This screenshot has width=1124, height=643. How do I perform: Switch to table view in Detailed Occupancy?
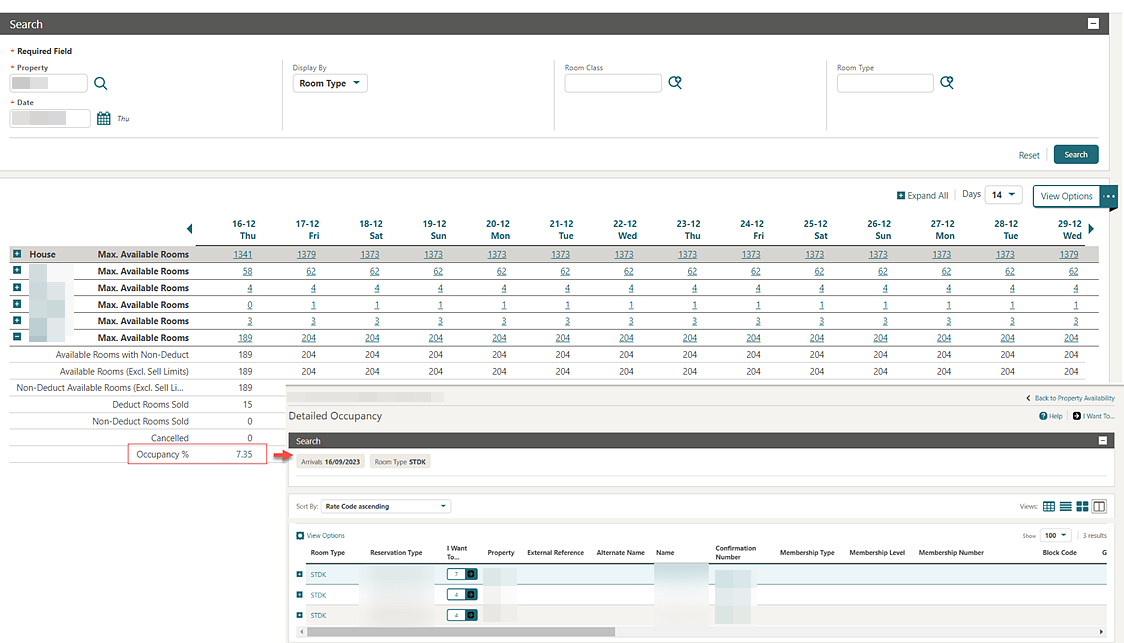click(1049, 507)
